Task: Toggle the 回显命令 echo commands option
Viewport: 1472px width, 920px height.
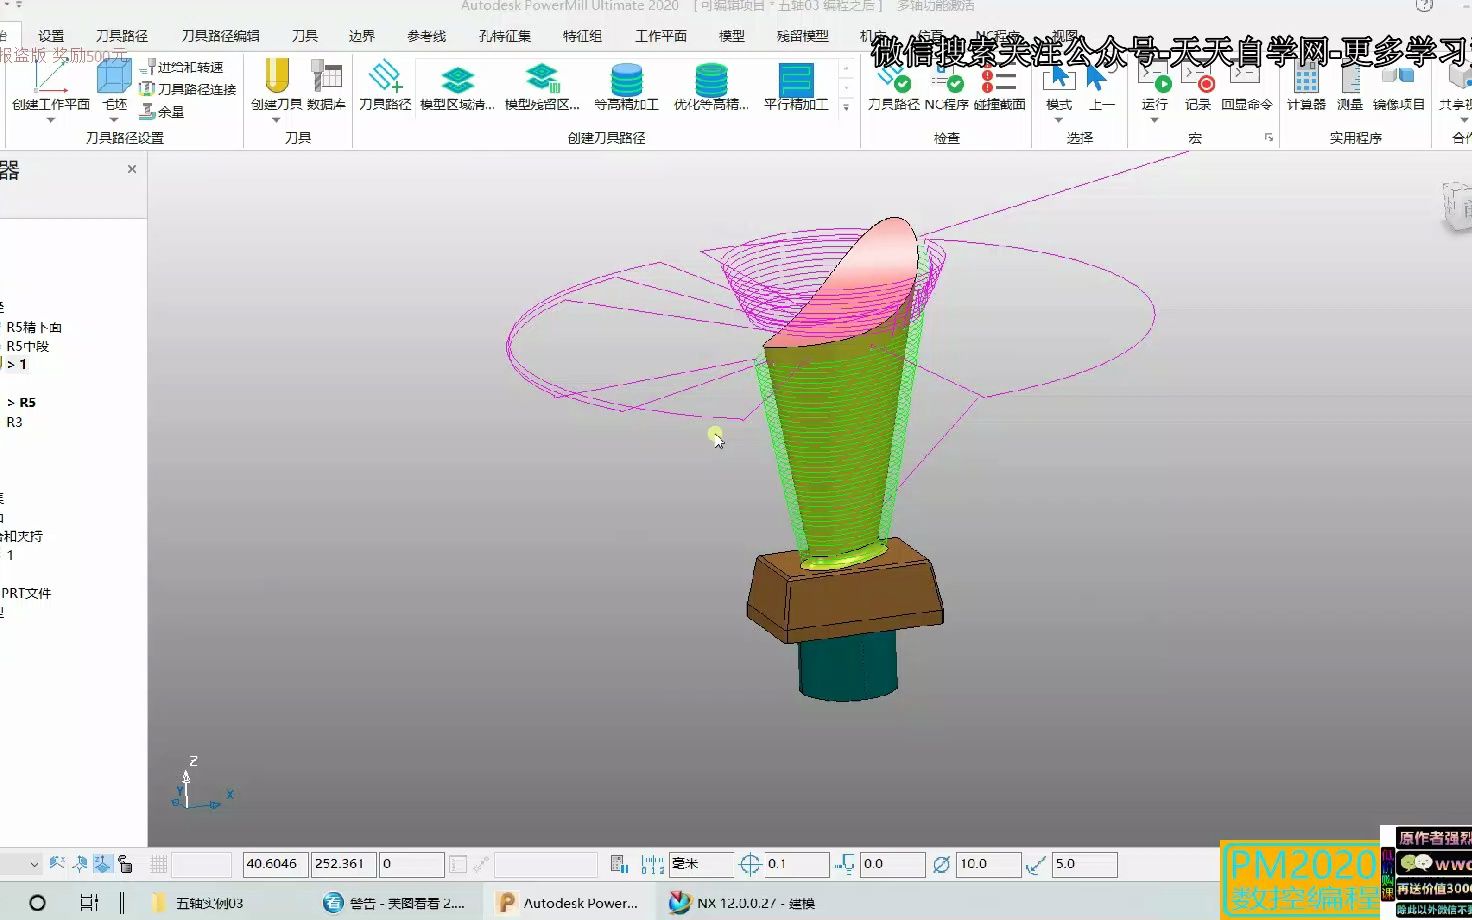Action: [x=1246, y=86]
